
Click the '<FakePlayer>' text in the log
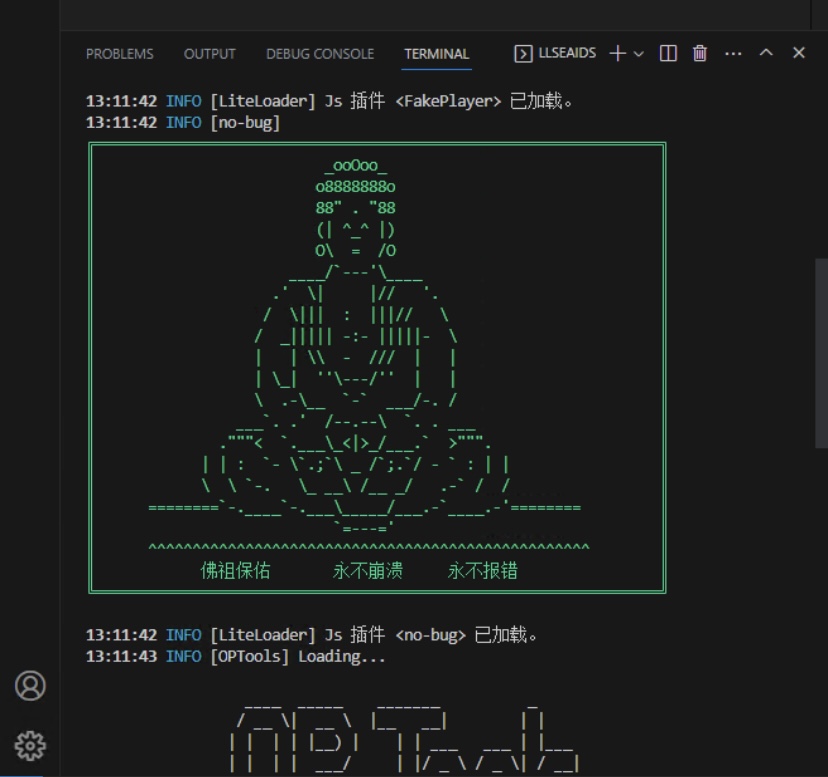click(x=448, y=101)
